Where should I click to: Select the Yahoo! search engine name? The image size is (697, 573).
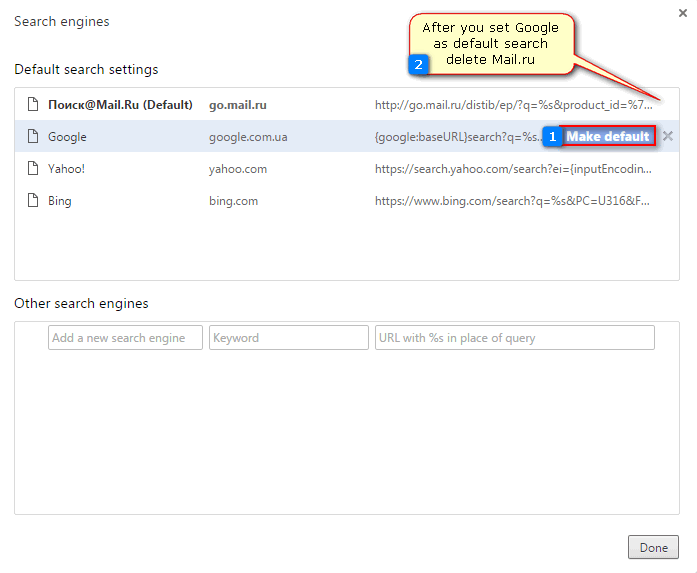(66, 169)
